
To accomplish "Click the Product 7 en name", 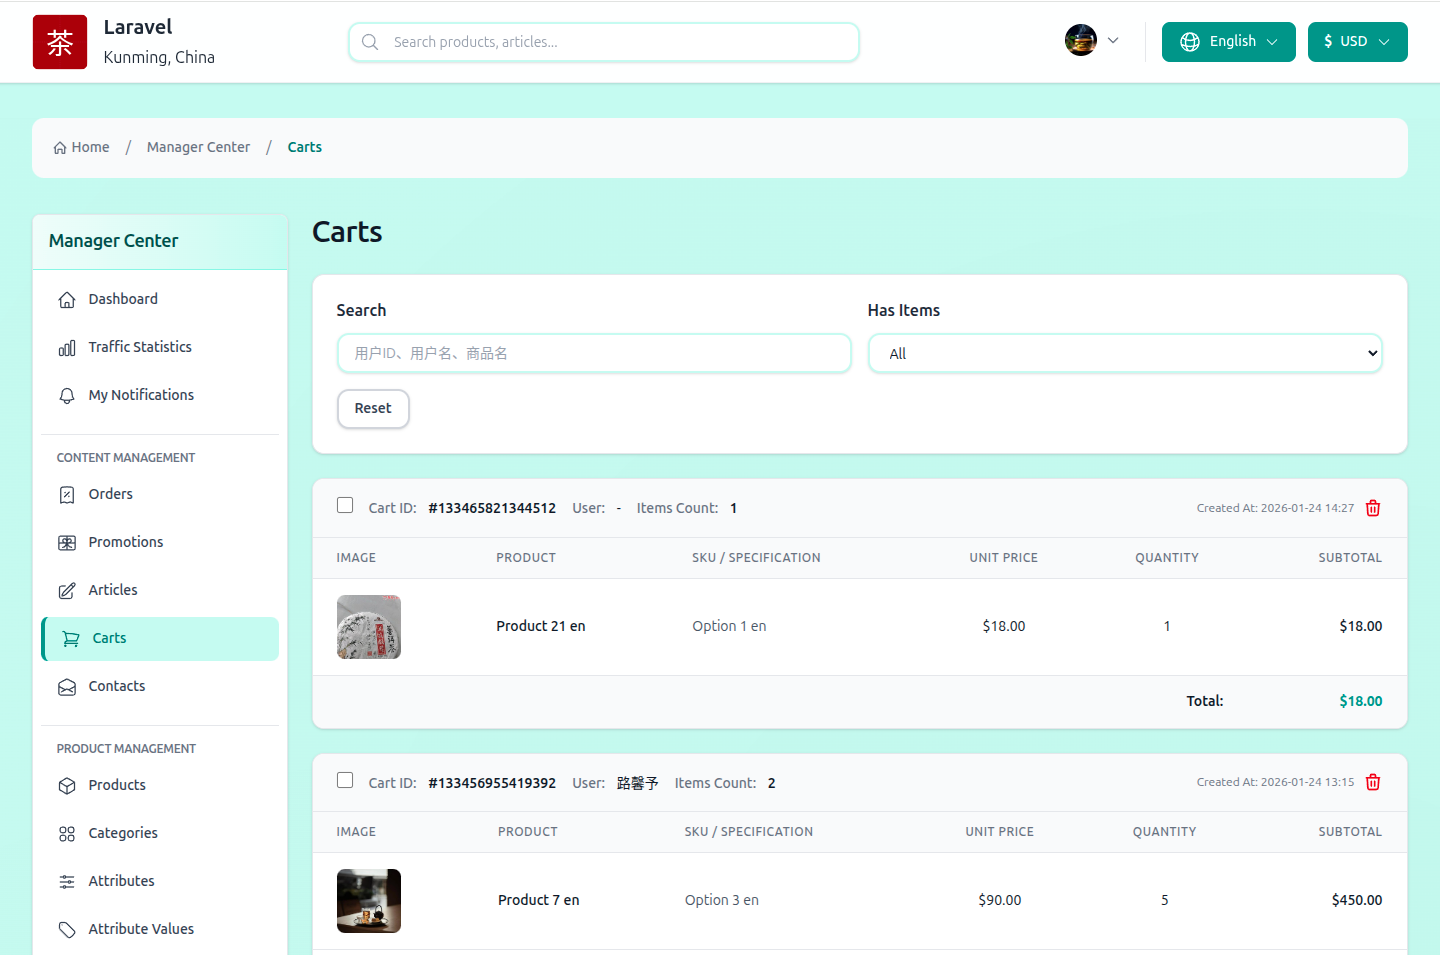I will point(539,900).
